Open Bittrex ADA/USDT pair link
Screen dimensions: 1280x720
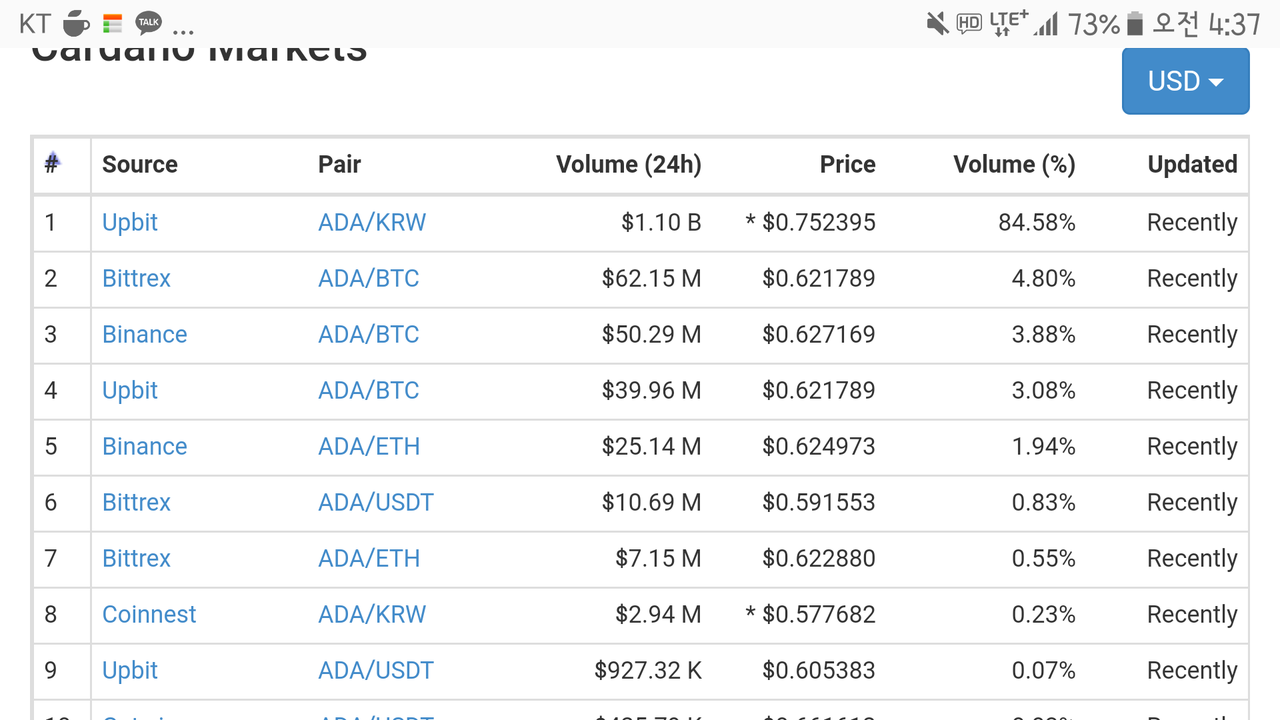[376, 502]
